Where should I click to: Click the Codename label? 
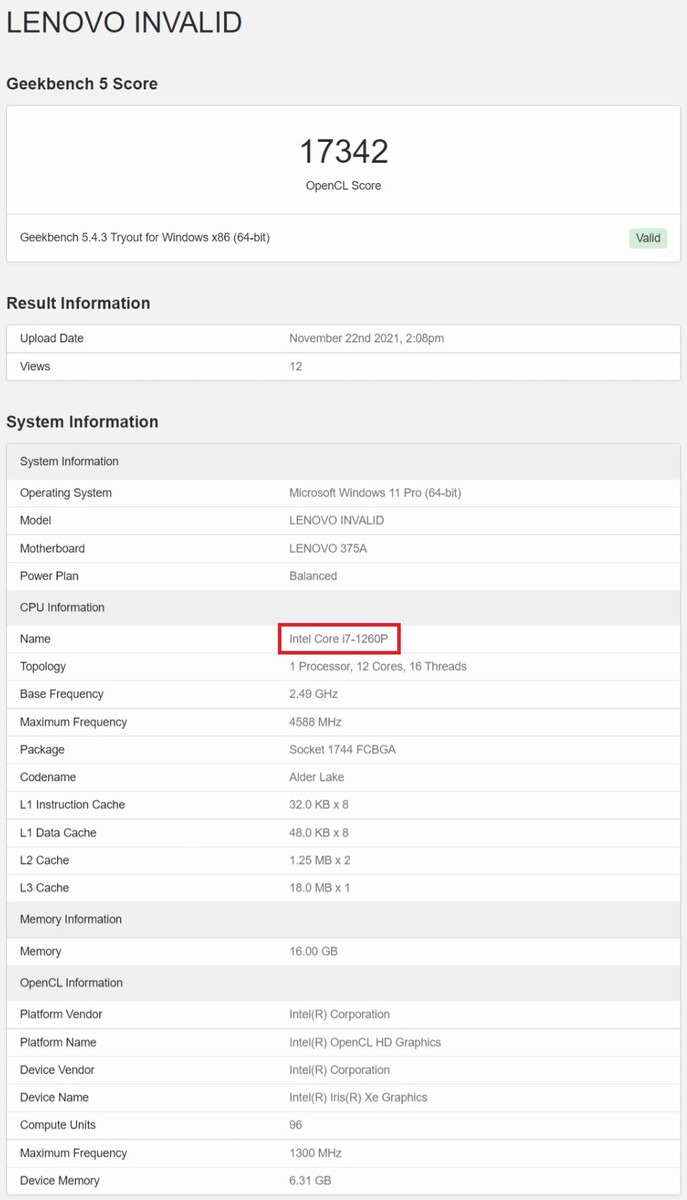click(48, 777)
